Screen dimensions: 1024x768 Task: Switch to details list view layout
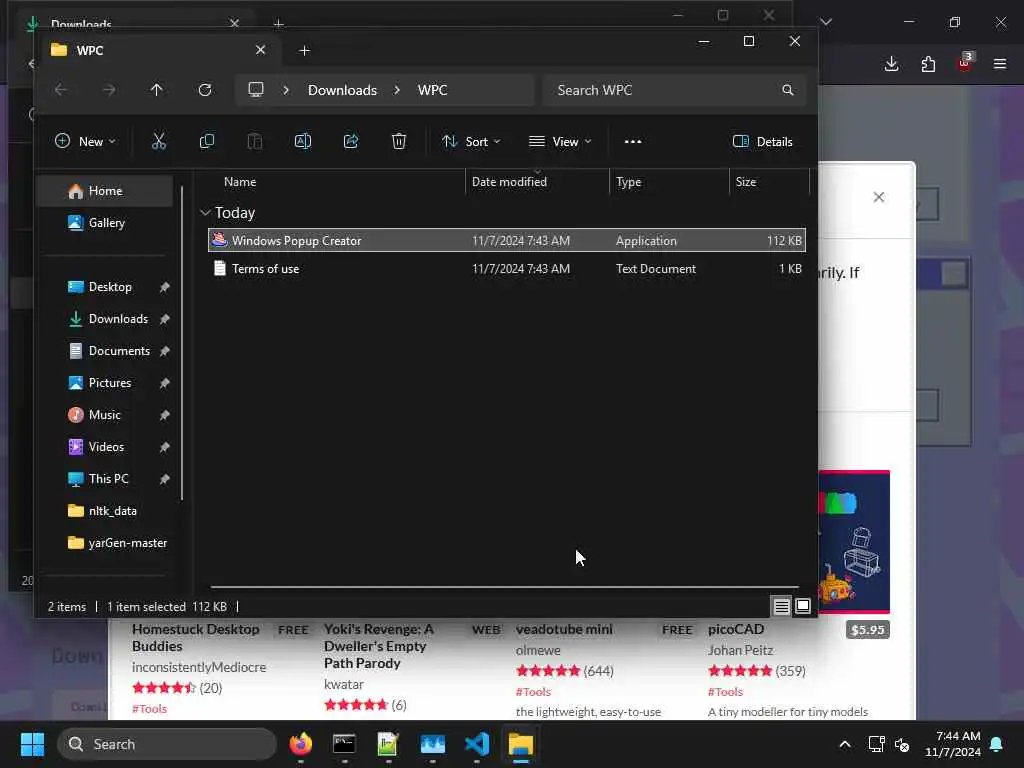[x=781, y=606]
